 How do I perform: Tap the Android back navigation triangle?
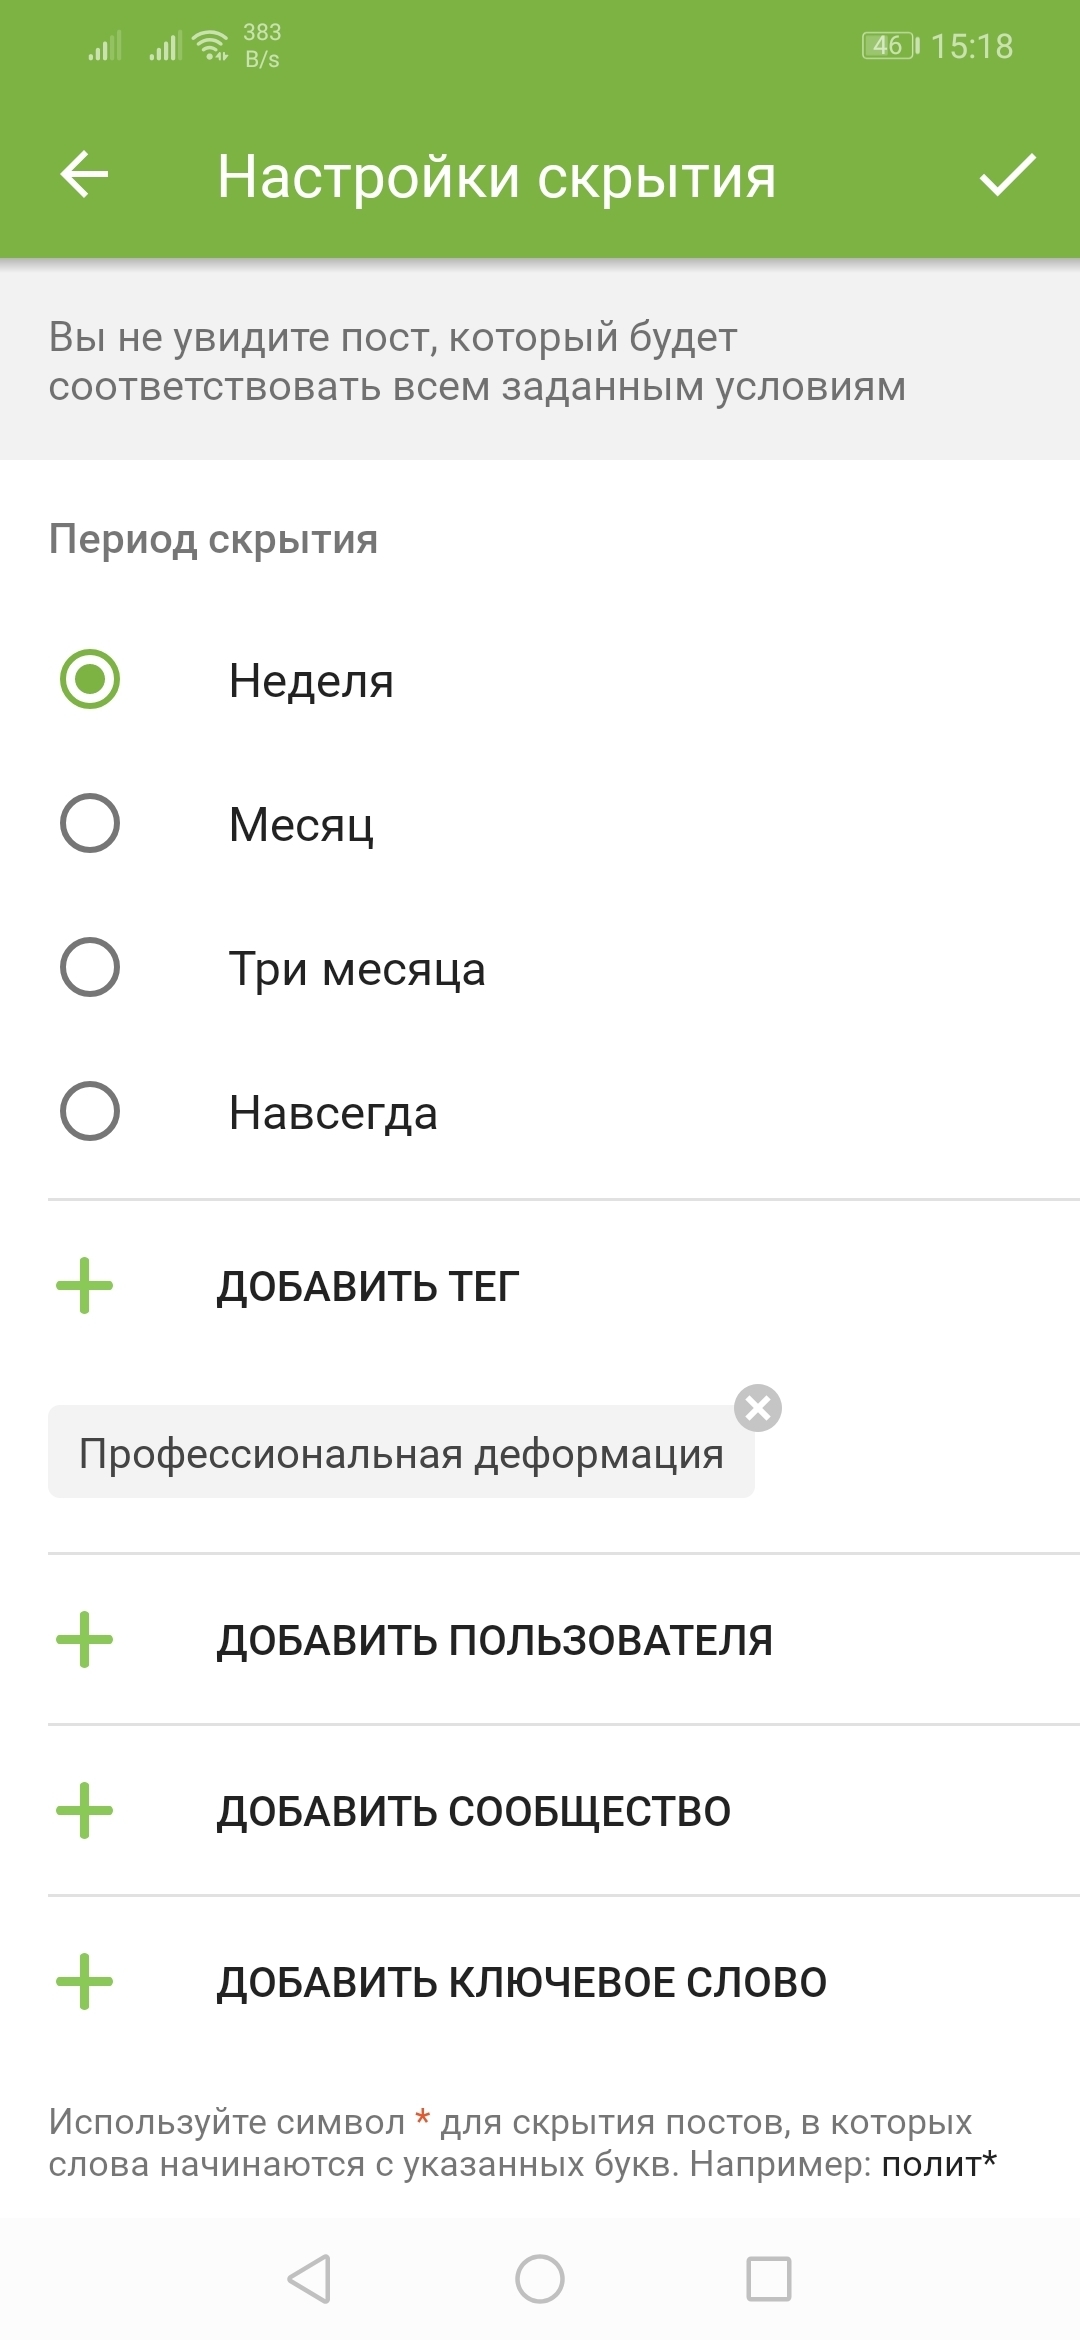[309, 2279]
